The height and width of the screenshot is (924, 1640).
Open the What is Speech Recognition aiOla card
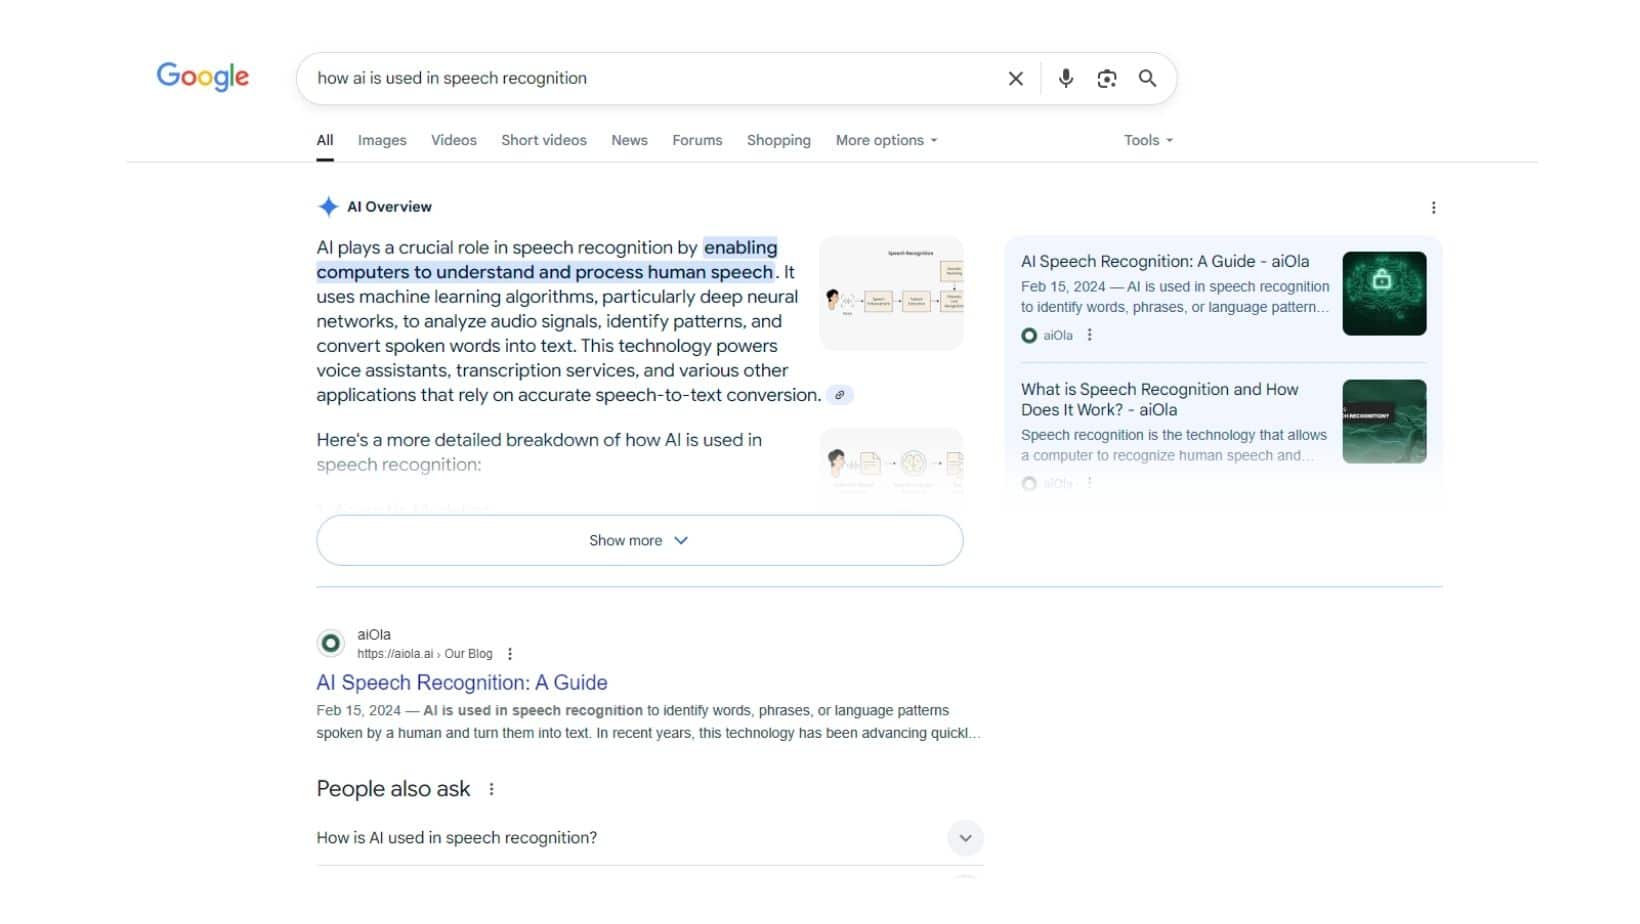(x=1158, y=399)
